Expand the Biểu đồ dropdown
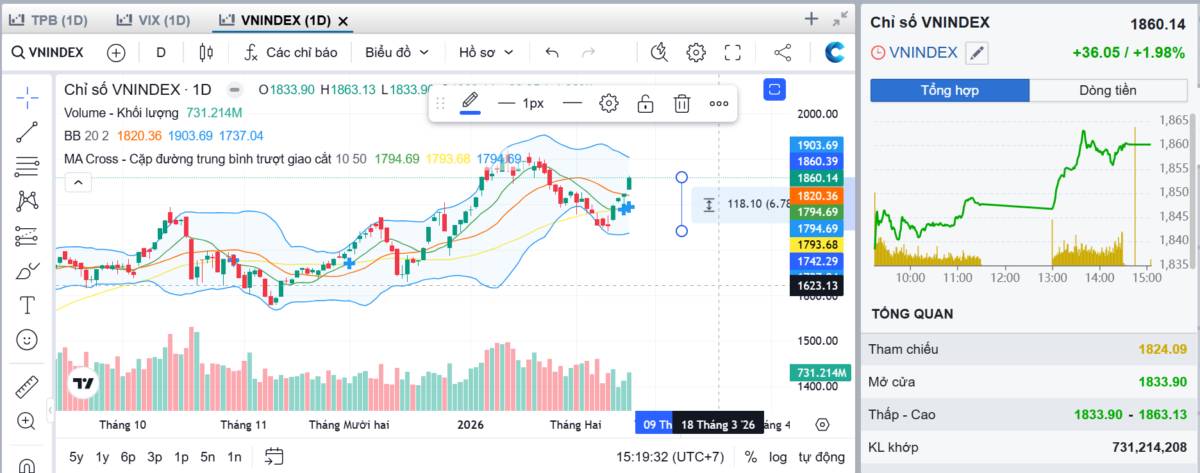This screenshot has width=1200, height=473. pyautogui.click(x=397, y=52)
